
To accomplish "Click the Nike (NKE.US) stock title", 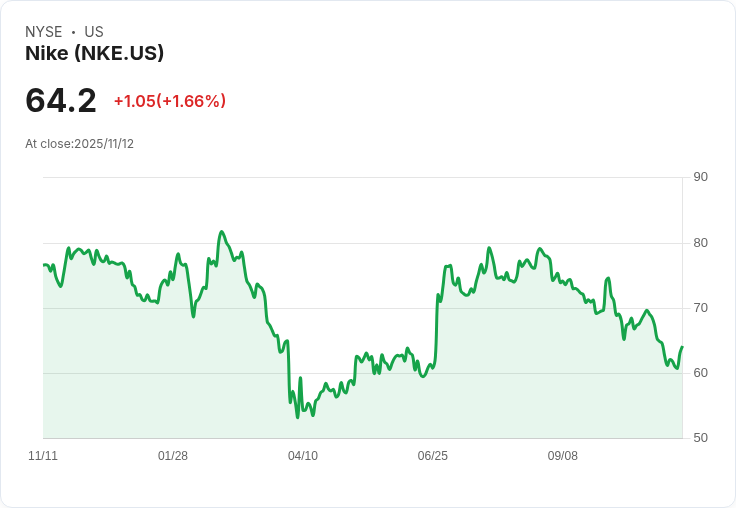I will click(x=94, y=53).
